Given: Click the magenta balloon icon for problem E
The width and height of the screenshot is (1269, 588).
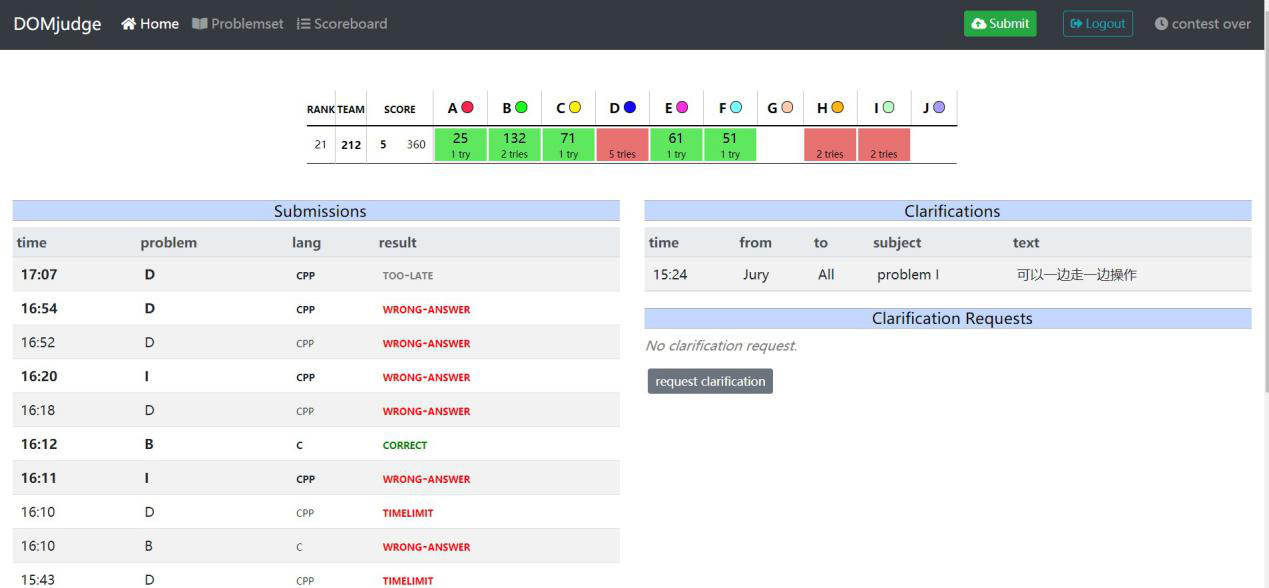Looking at the screenshot, I should (x=682, y=108).
